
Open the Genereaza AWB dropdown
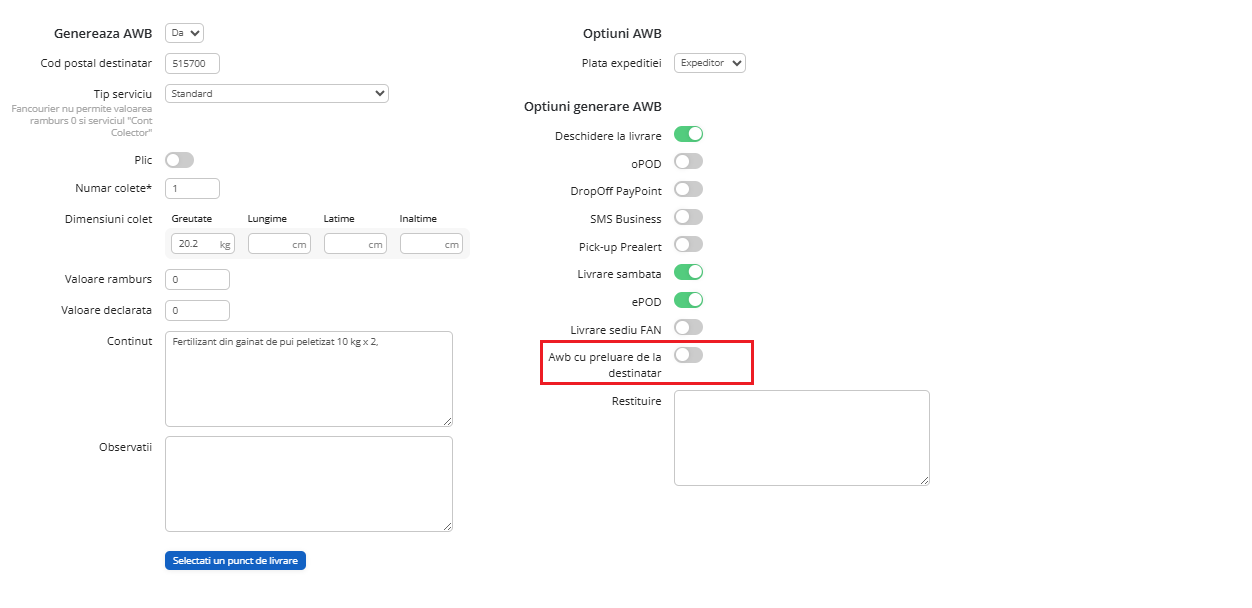click(x=184, y=33)
